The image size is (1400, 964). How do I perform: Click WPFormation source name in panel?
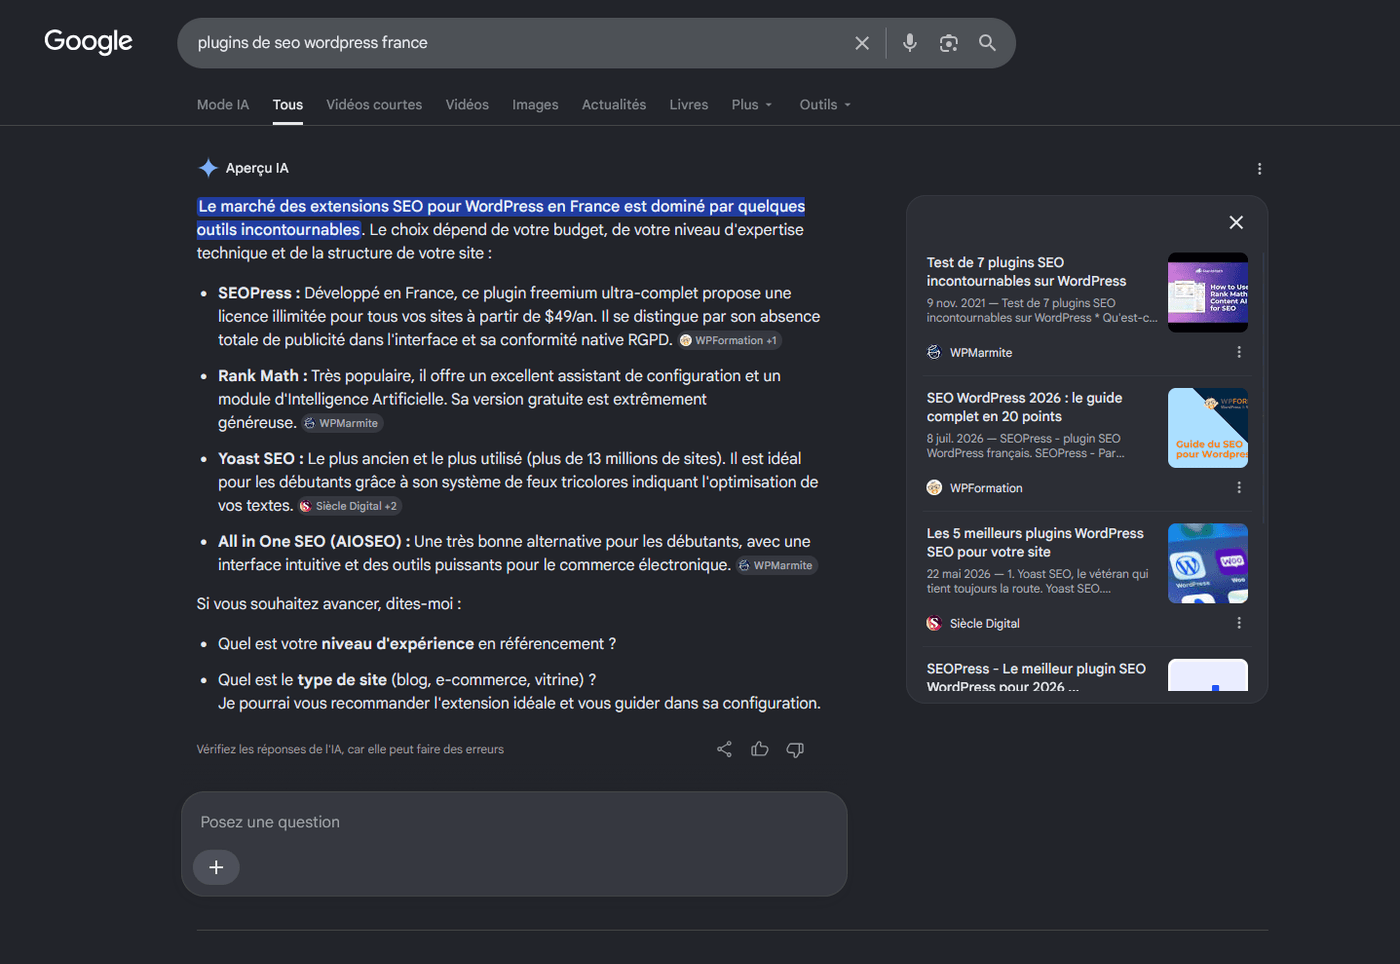tap(986, 488)
